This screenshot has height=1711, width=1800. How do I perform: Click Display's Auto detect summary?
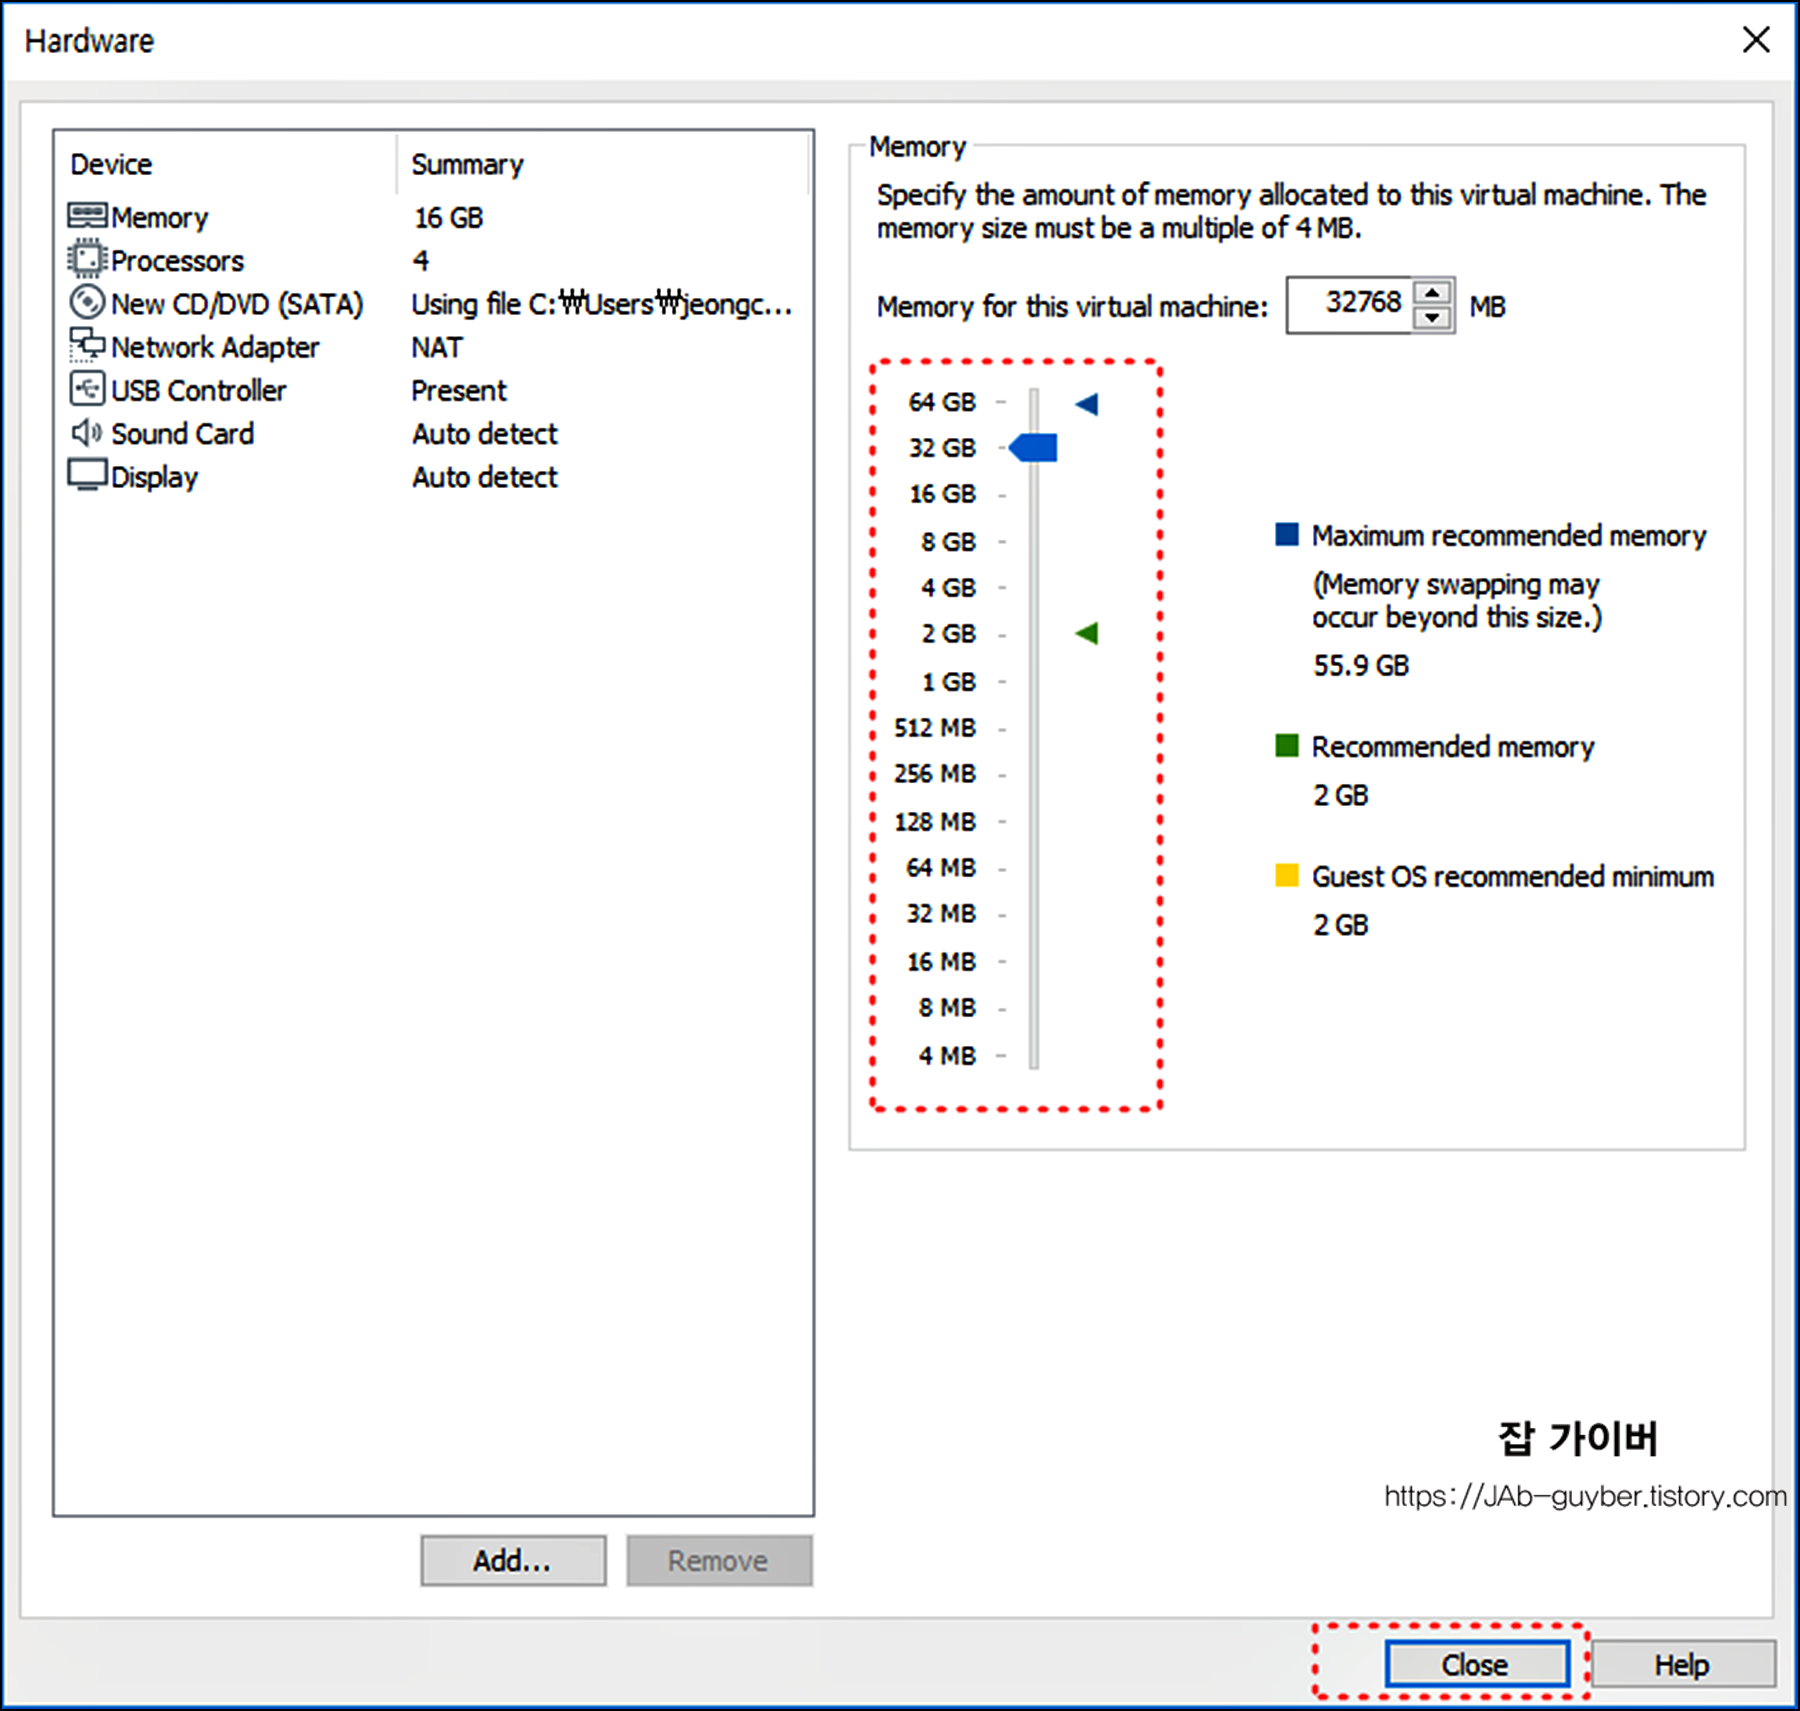pyautogui.click(x=485, y=477)
